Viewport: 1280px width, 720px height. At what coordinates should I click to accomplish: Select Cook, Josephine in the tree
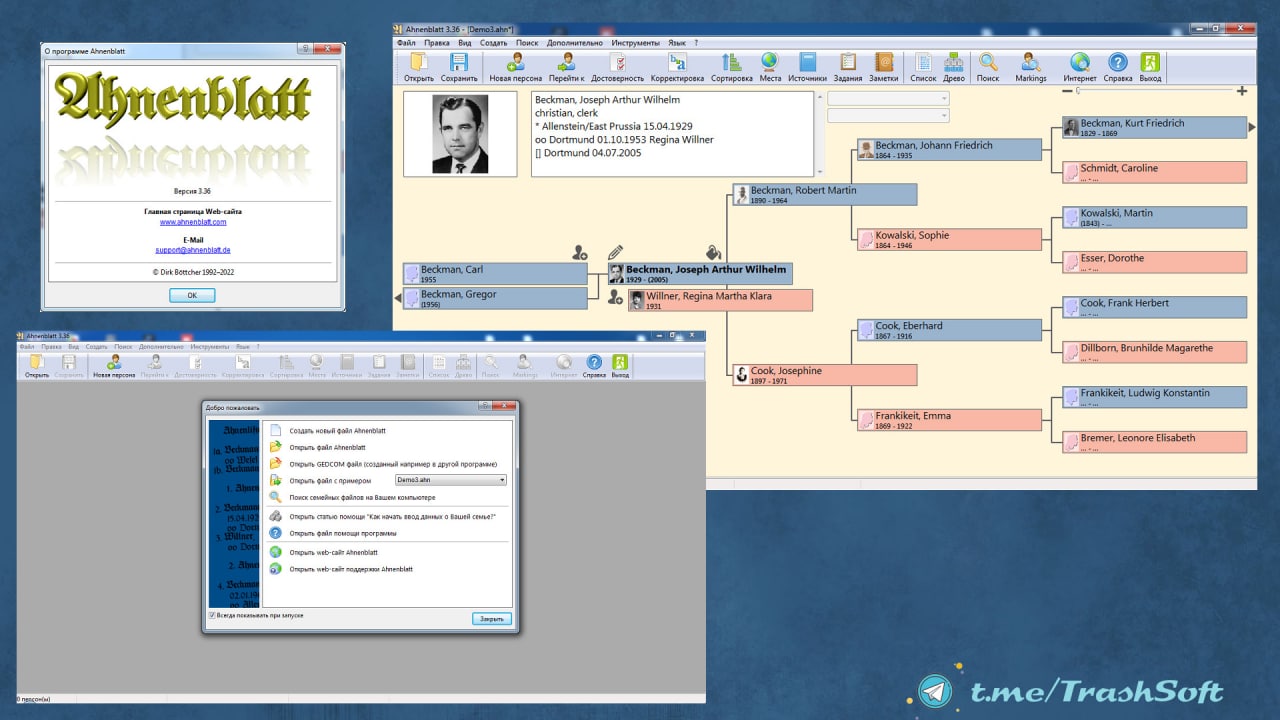coord(824,375)
